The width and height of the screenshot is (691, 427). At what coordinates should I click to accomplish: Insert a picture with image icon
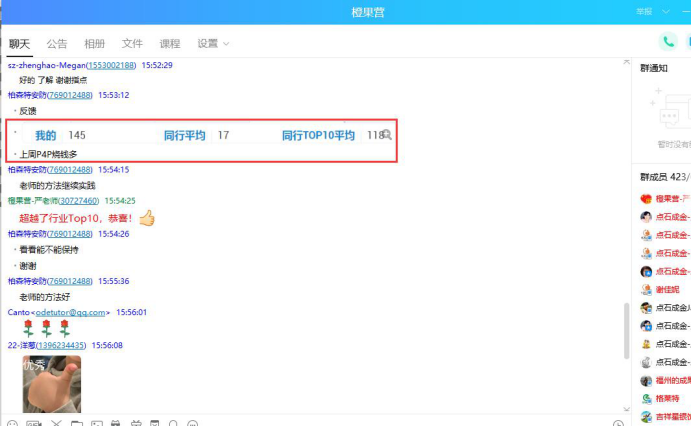[x=97, y=424]
